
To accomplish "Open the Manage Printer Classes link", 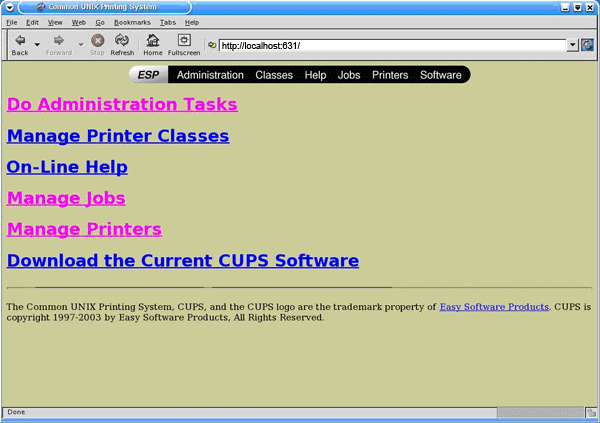I will tap(118, 136).
